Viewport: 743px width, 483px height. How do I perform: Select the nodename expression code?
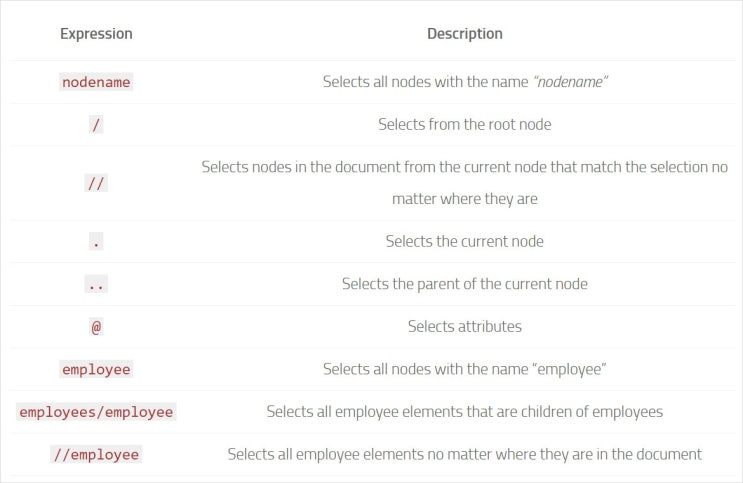pos(96,83)
